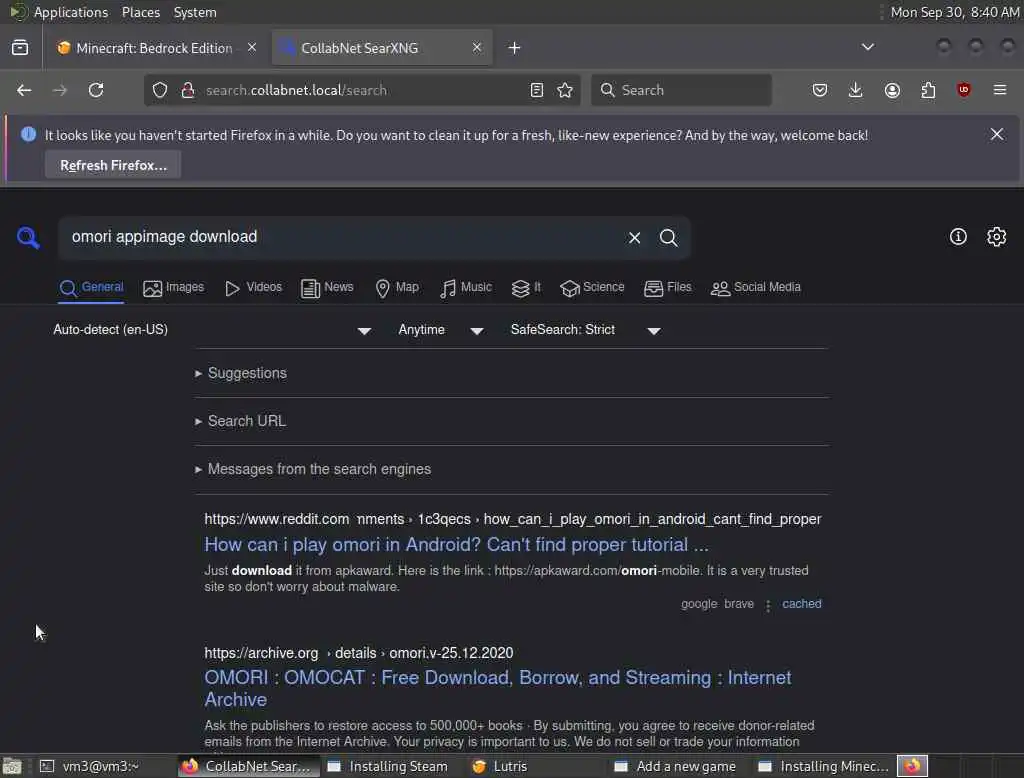
Task: Open the Firefox hamburger menu
Action: tap(1000, 90)
